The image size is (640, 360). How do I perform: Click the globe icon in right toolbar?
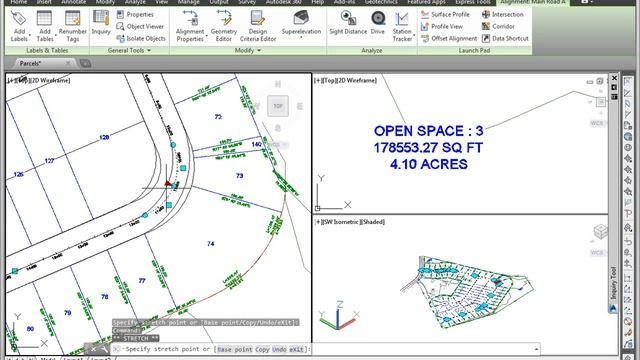(x=628, y=137)
